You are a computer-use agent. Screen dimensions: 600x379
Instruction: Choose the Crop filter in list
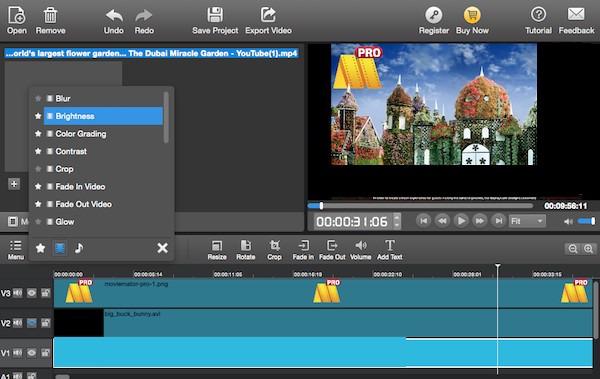point(103,169)
